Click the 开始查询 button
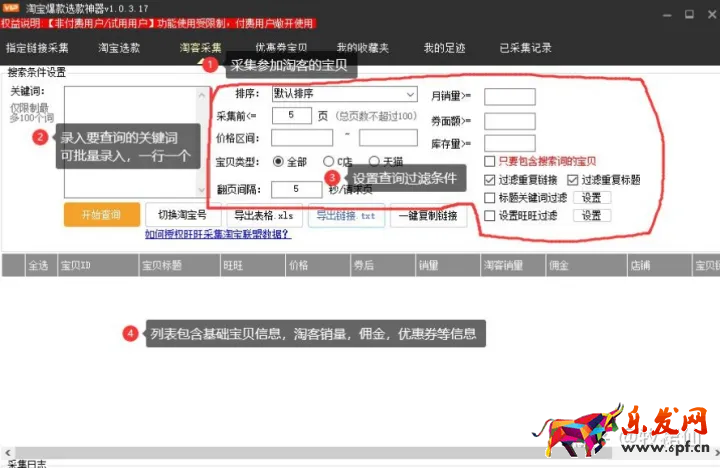 [x=102, y=215]
